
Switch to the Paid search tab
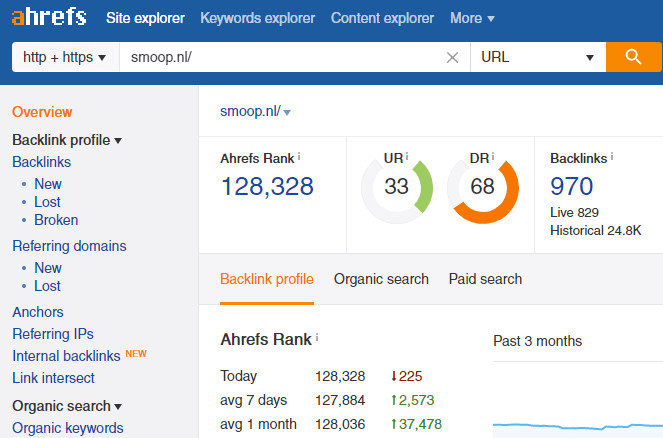[485, 279]
